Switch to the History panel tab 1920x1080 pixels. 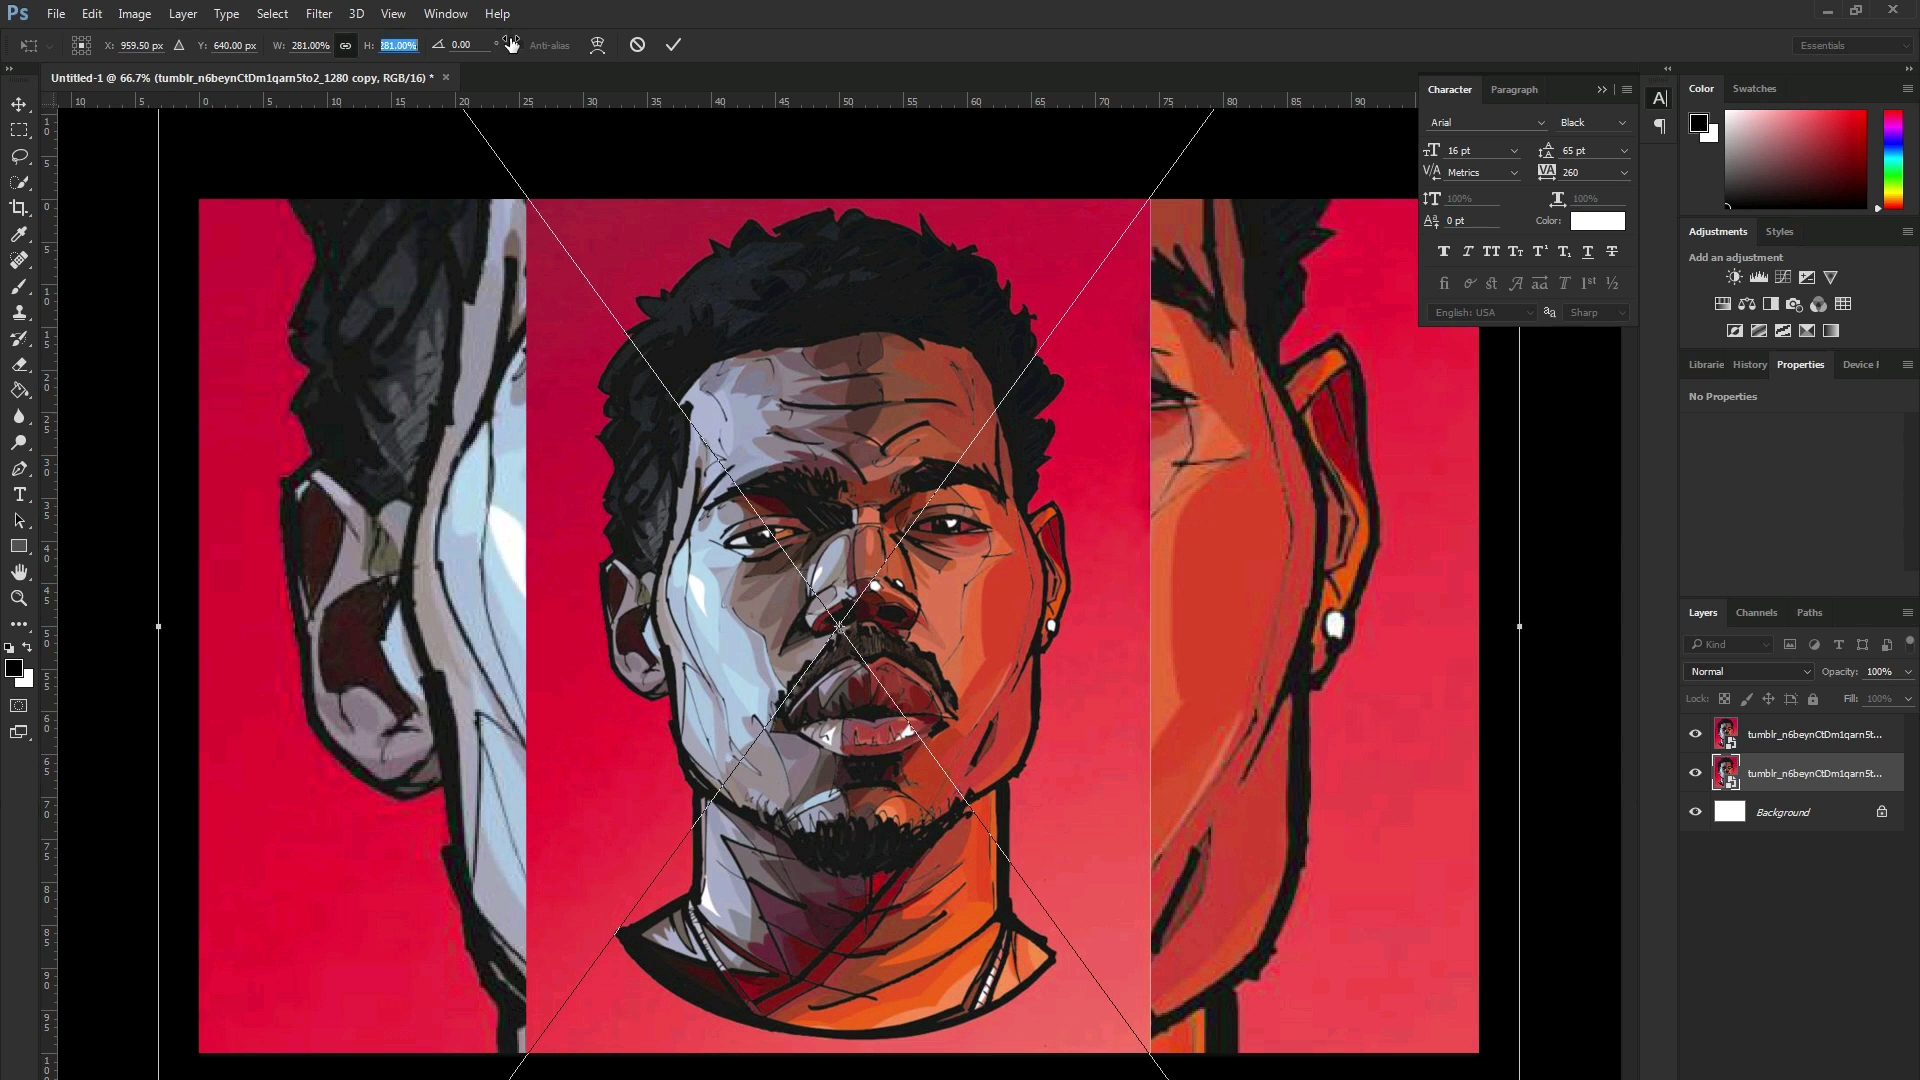click(x=1749, y=365)
